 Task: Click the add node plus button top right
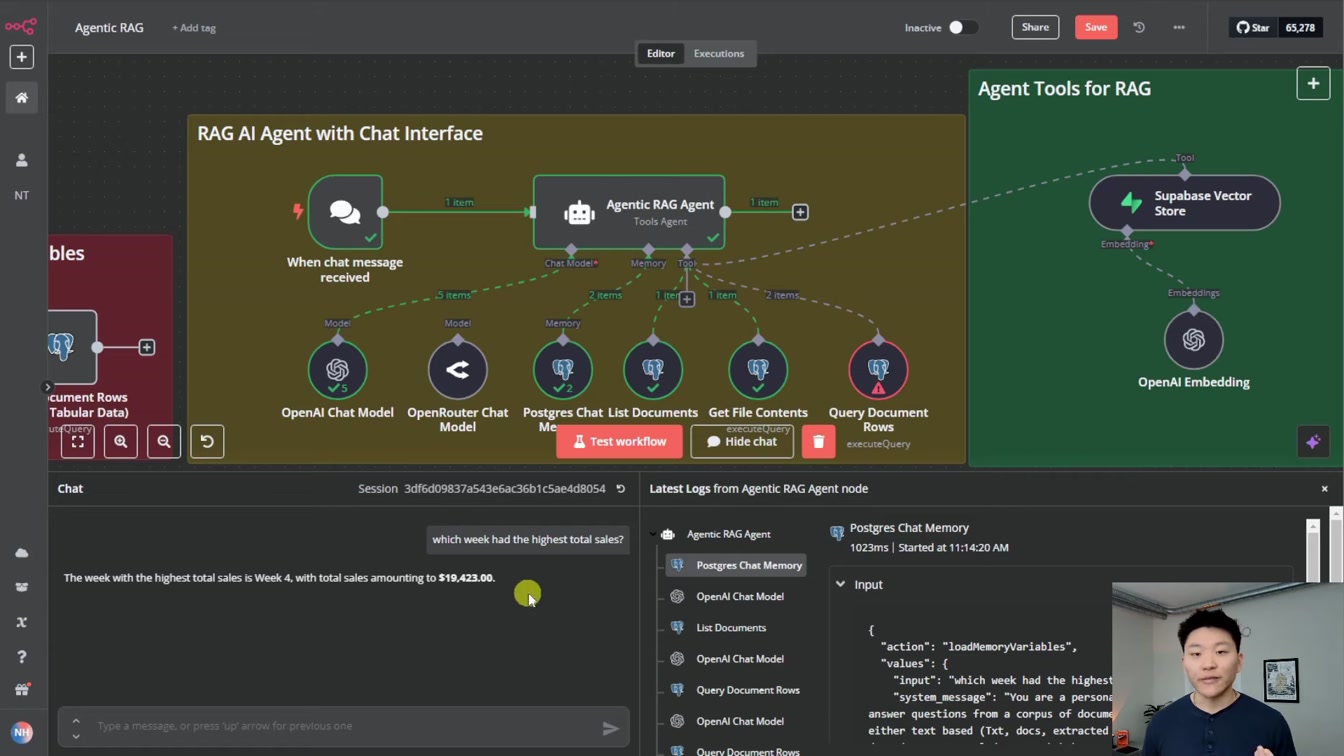[1313, 84]
